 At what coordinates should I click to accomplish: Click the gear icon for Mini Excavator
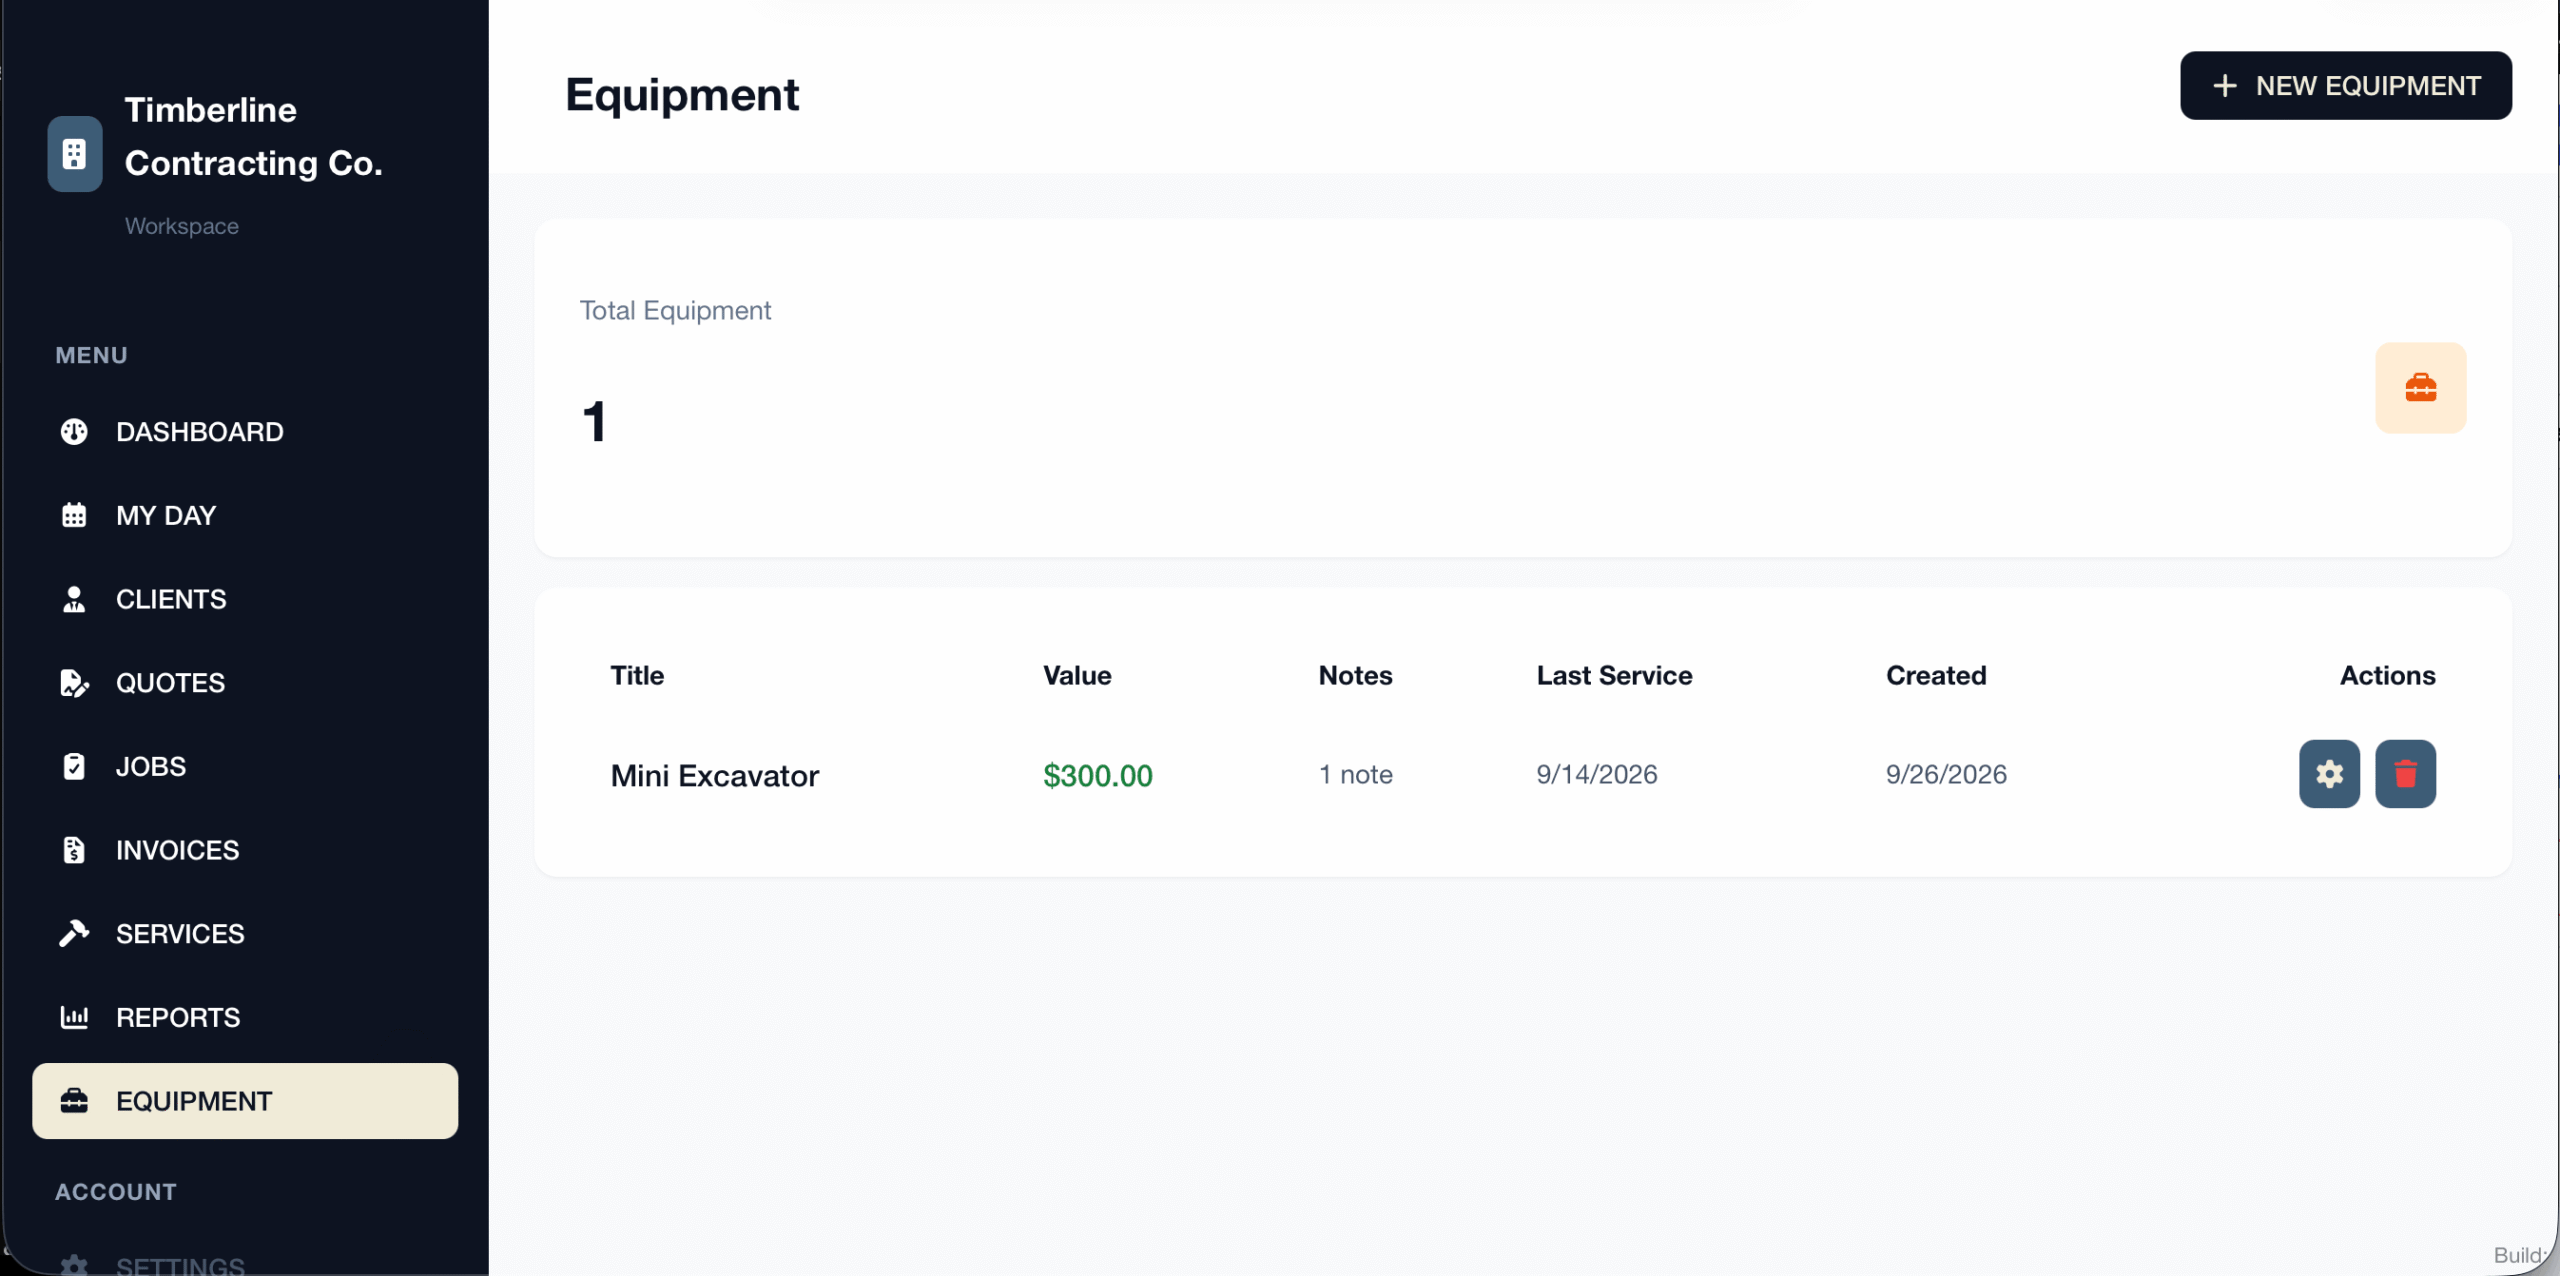(2329, 774)
